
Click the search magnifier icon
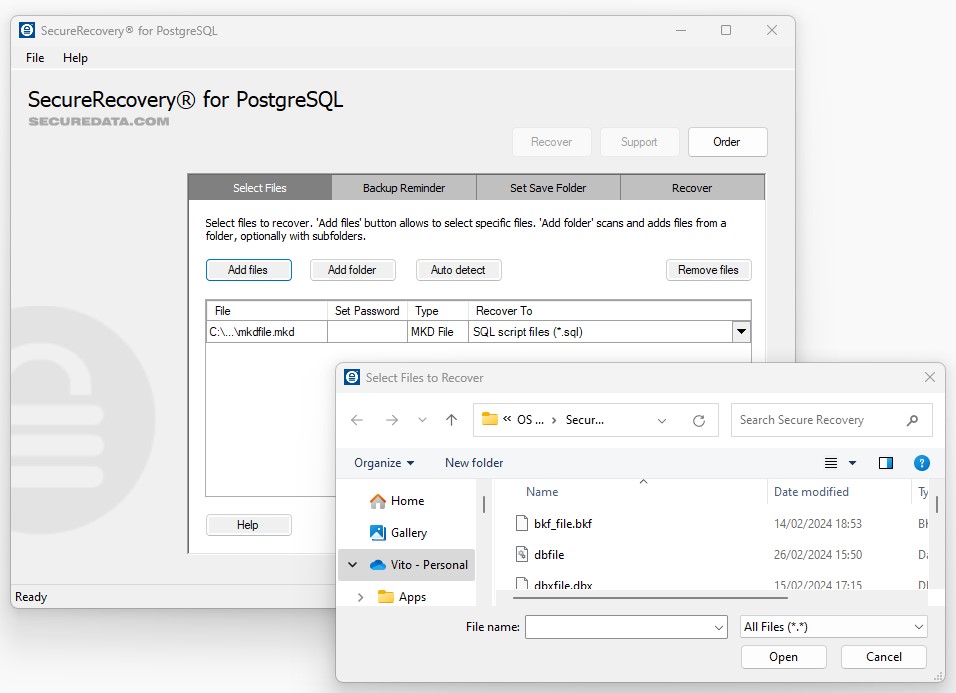(912, 421)
